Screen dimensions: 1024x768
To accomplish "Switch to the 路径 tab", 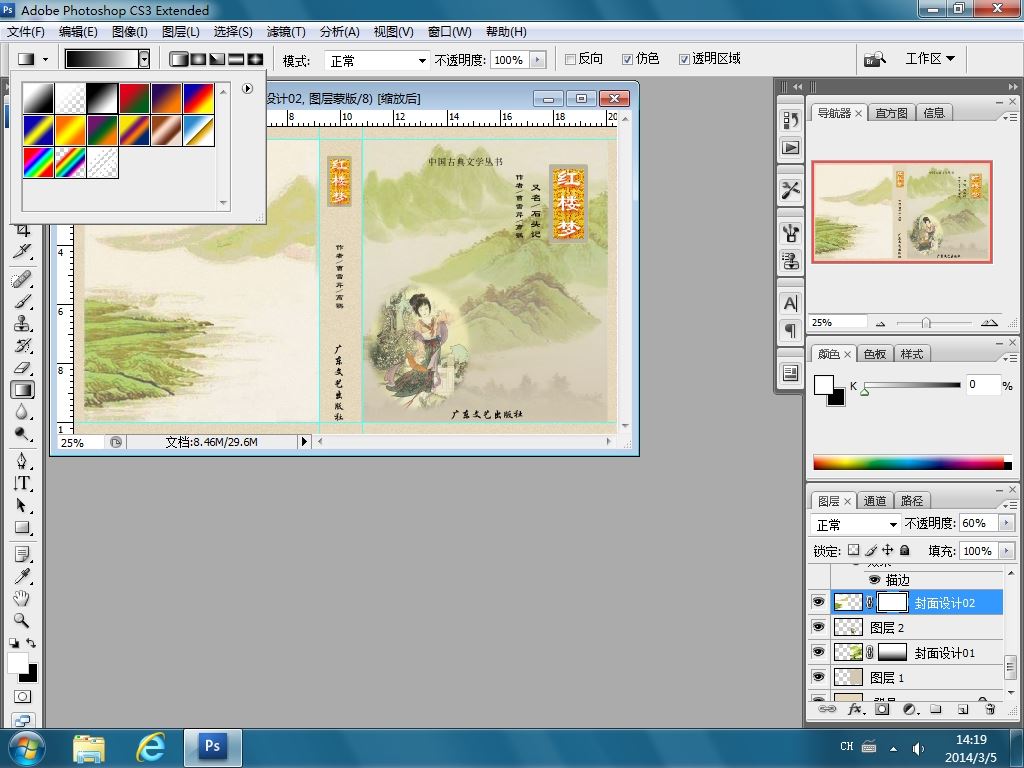I will pyautogui.click(x=912, y=501).
